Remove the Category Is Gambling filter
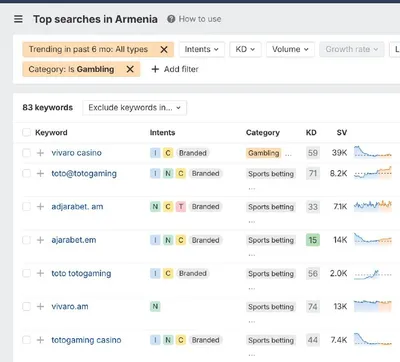 130,69
